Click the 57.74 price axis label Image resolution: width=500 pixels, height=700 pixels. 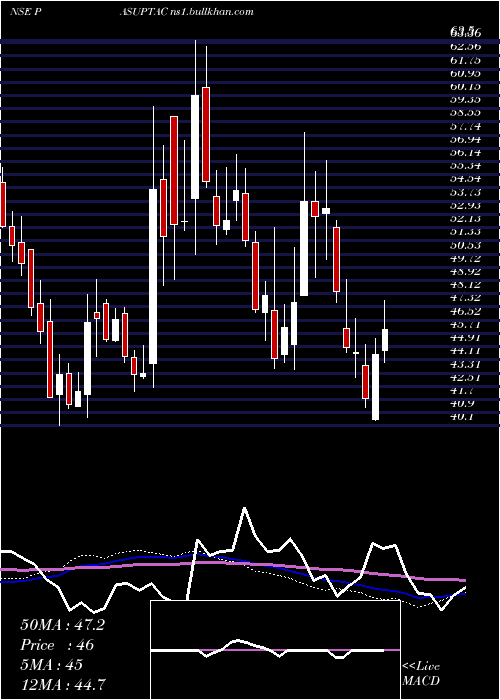click(465, 126)
